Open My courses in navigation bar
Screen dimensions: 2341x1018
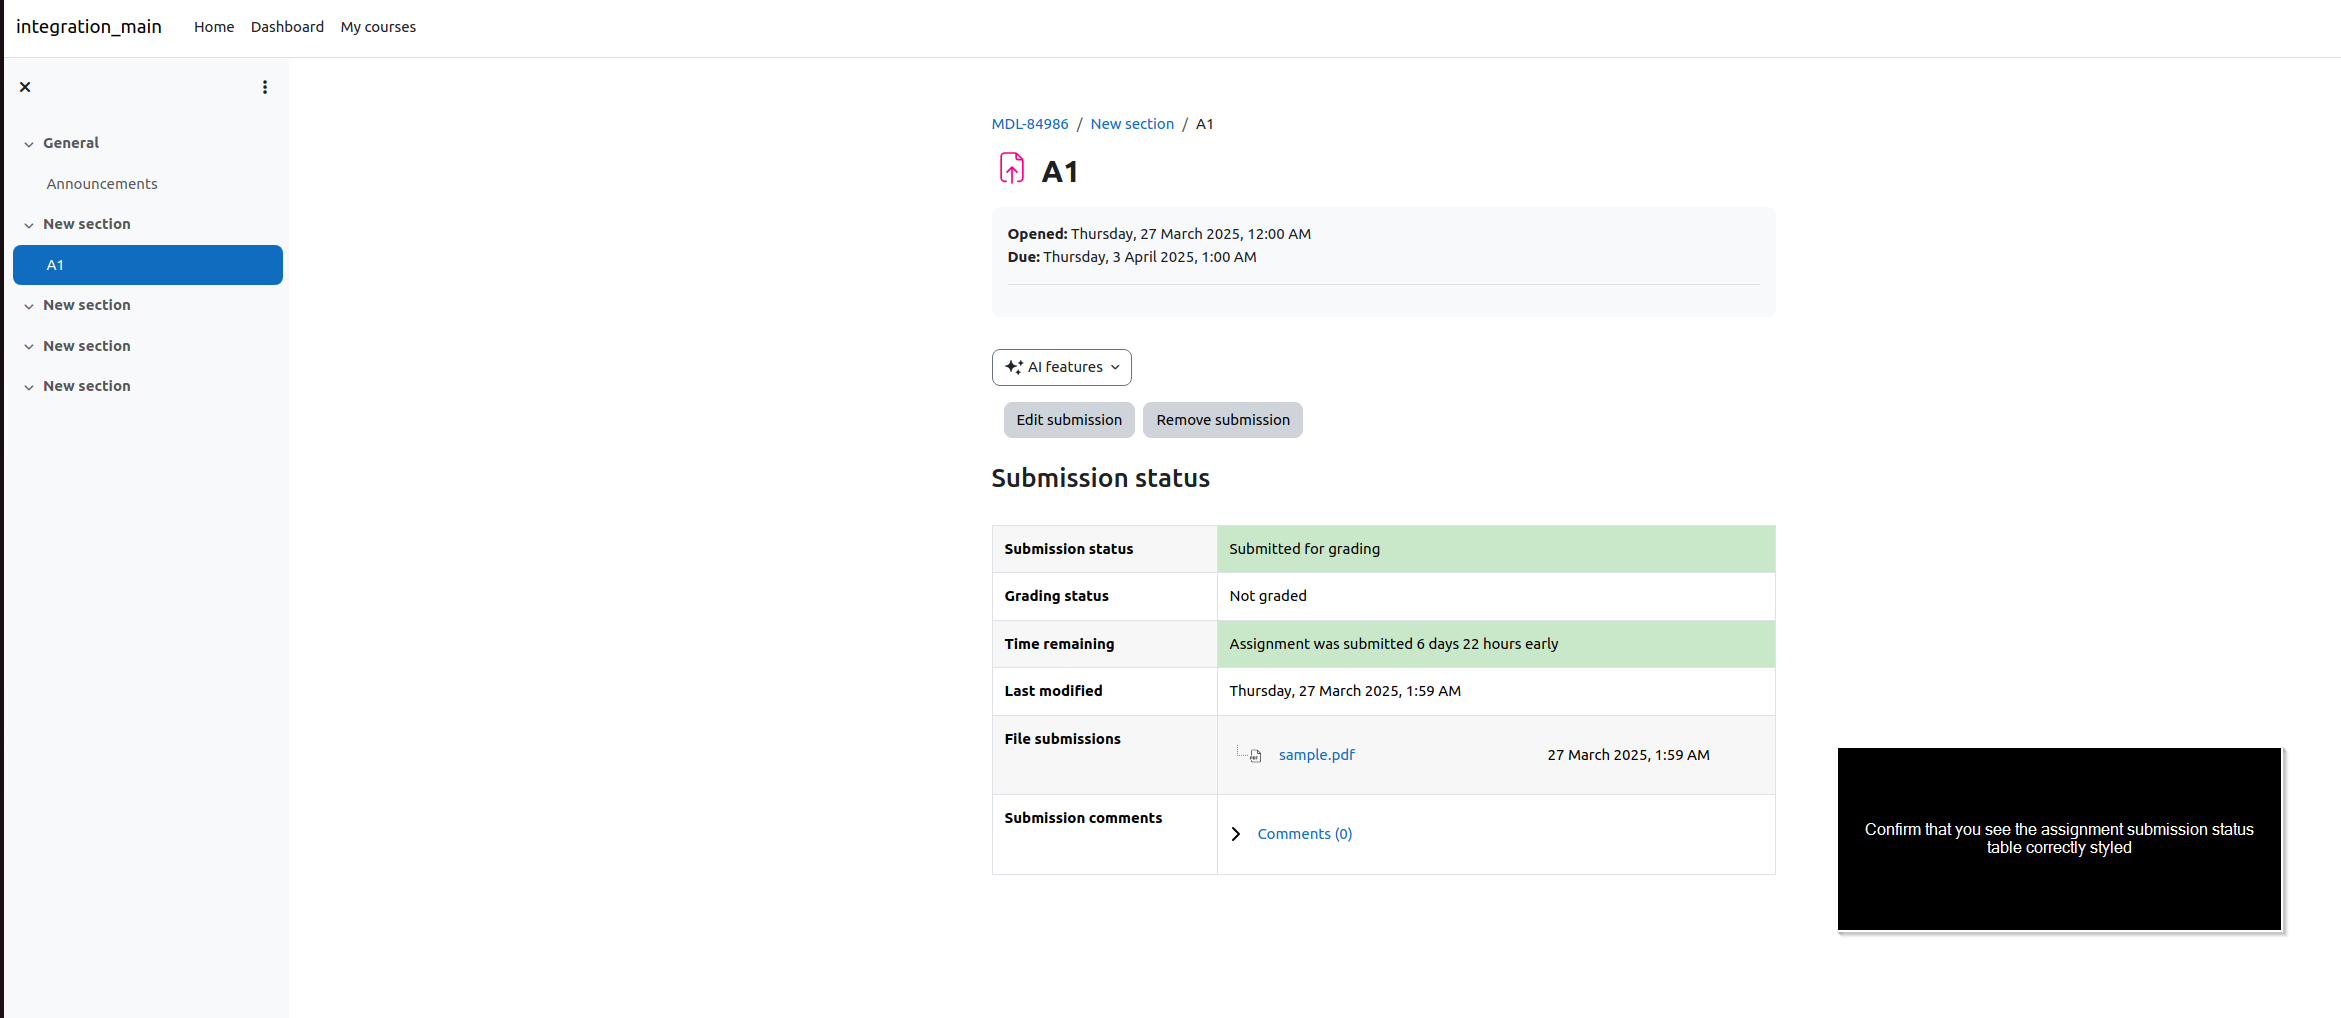pos(378,27)
